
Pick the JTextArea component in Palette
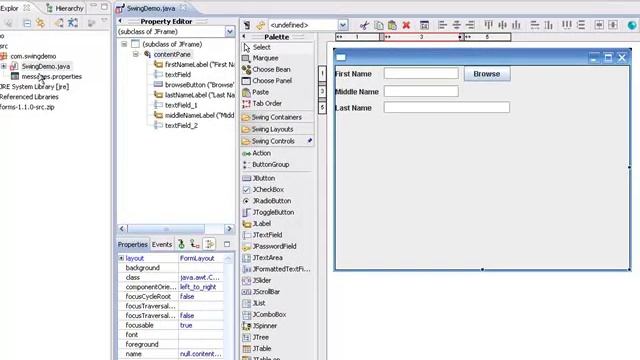(x=262, y=258)
